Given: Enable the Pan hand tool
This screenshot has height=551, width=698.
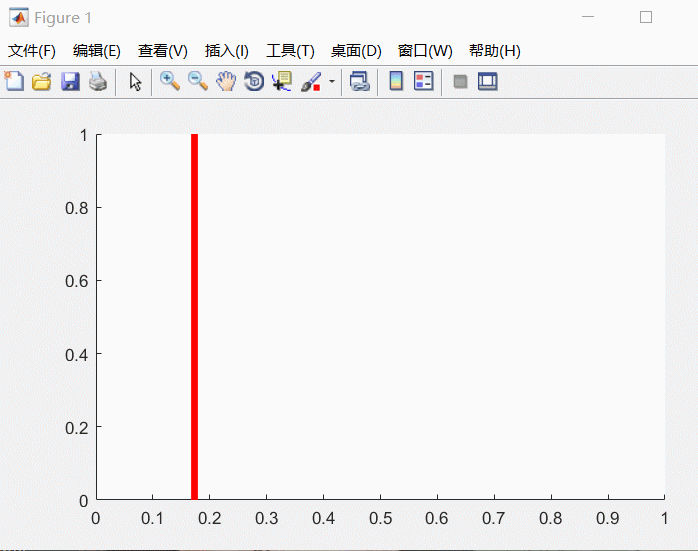Looking at the screenshot, I should tap(226, 81).
